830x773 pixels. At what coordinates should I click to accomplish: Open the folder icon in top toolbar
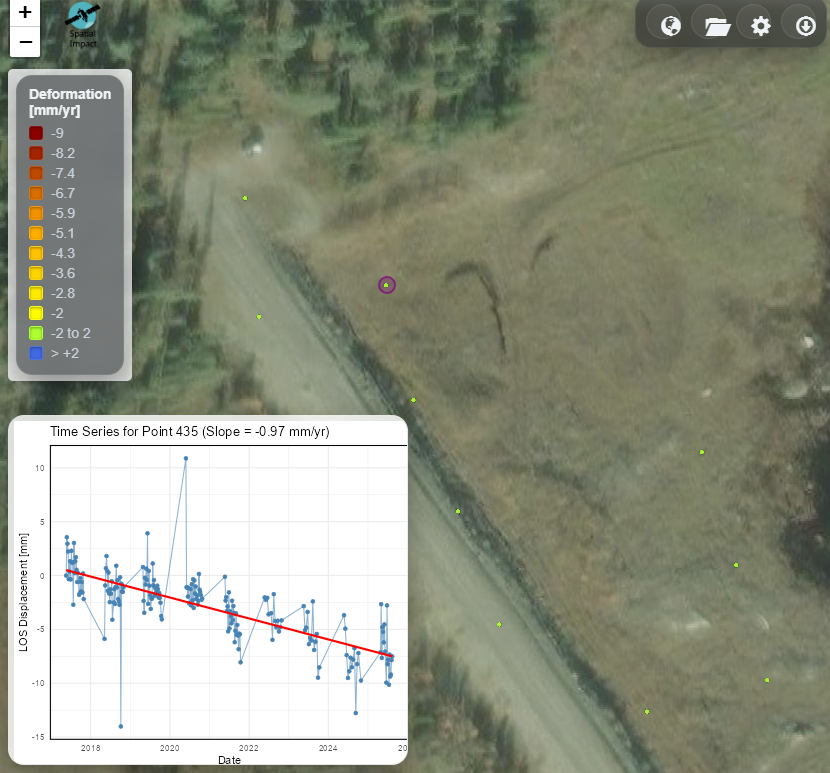click(x=717, y=26)
